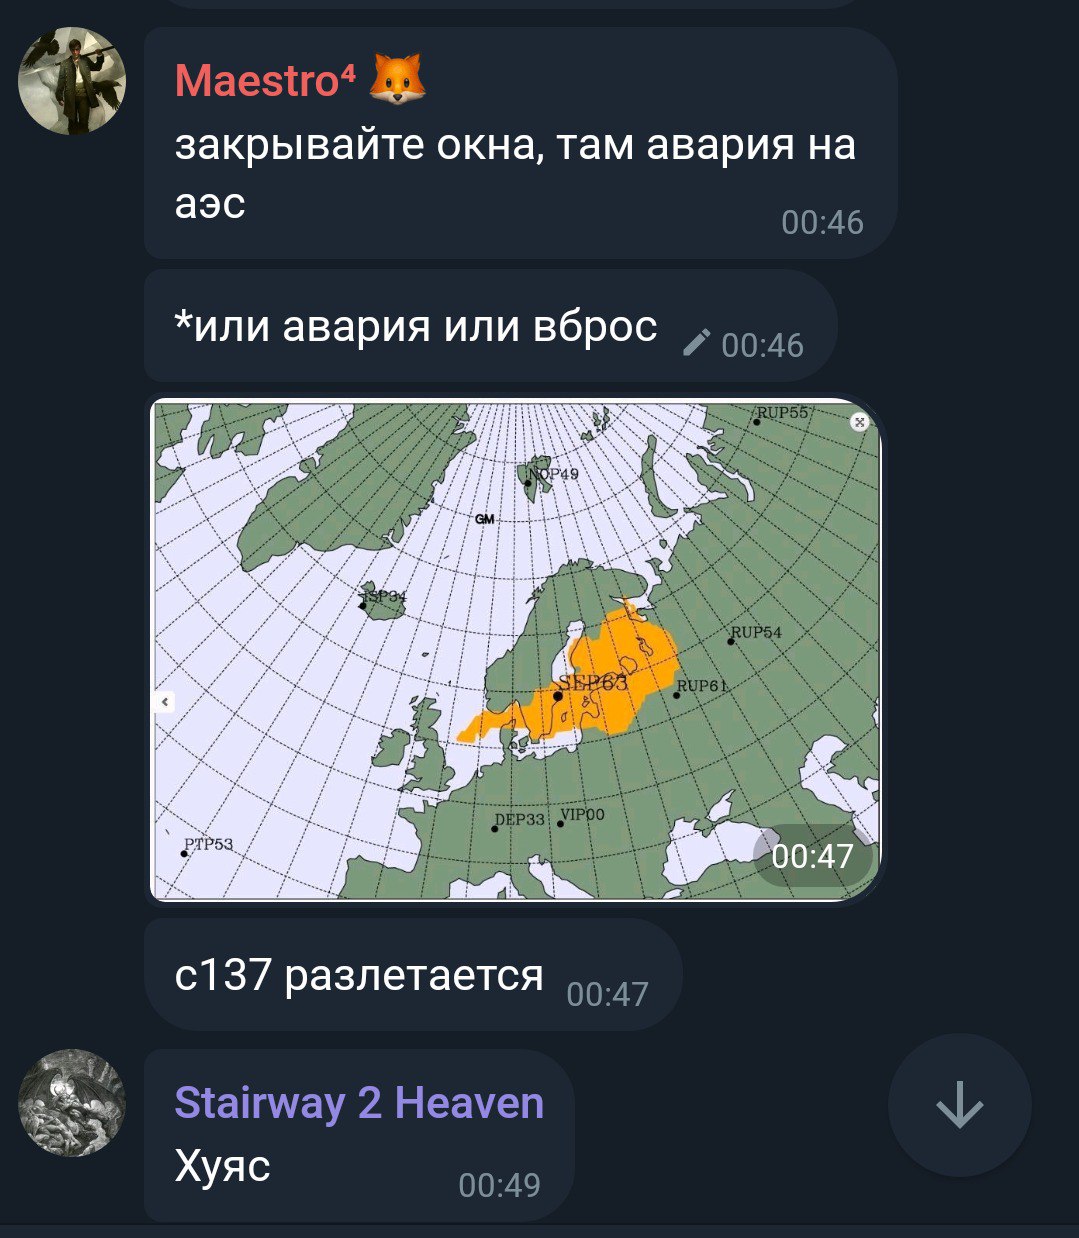Click the ISP34 station marker near Iceland
This screenshot has height=1238, width=1079.
click(362, 604)
